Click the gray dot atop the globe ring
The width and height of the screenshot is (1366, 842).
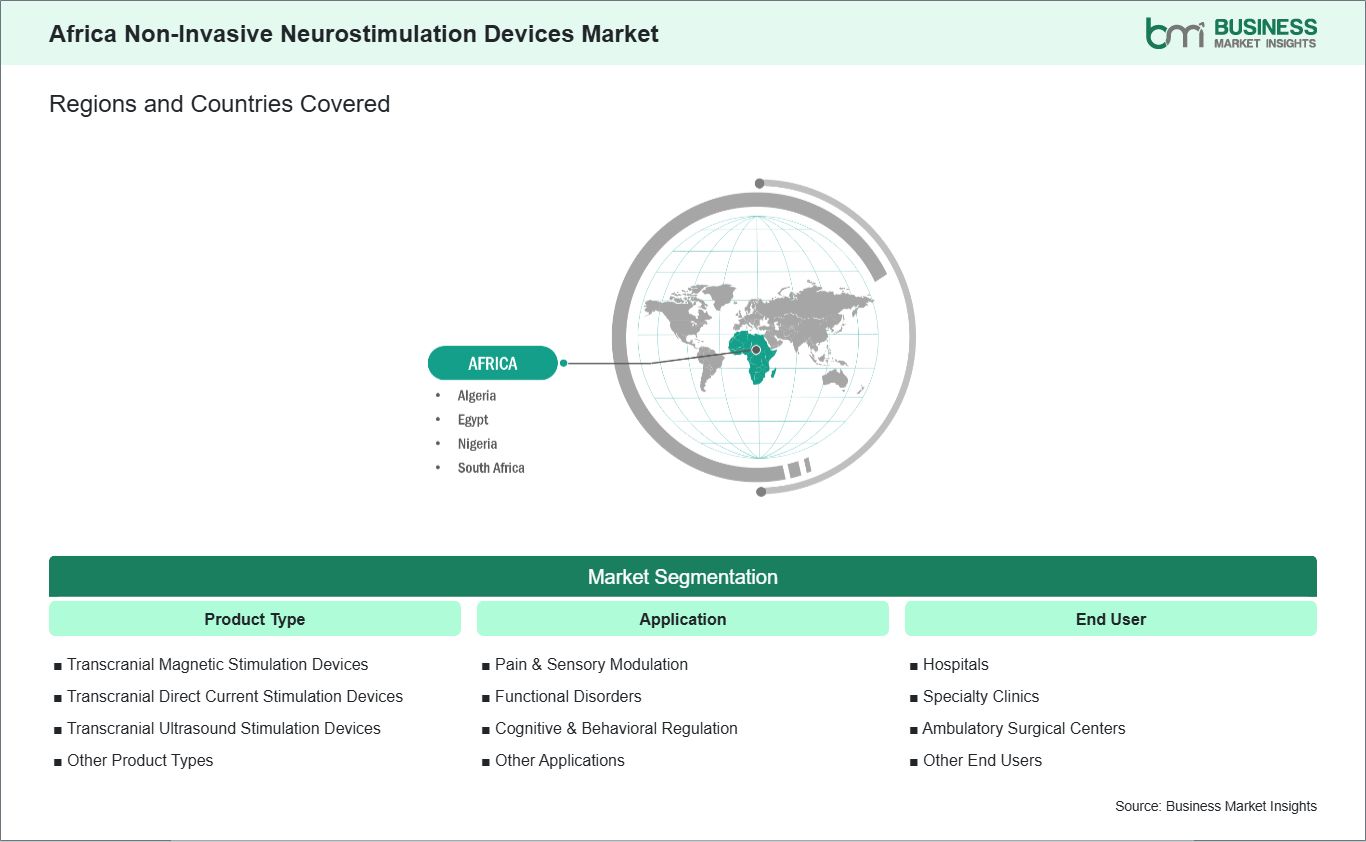coord(760,184)
